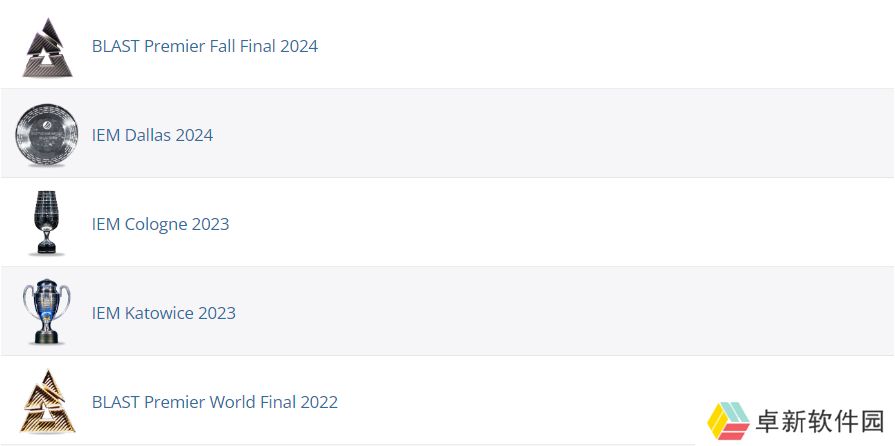
Task: Open BLAST Premier World Final 2022 link
Action: [215, 402]
